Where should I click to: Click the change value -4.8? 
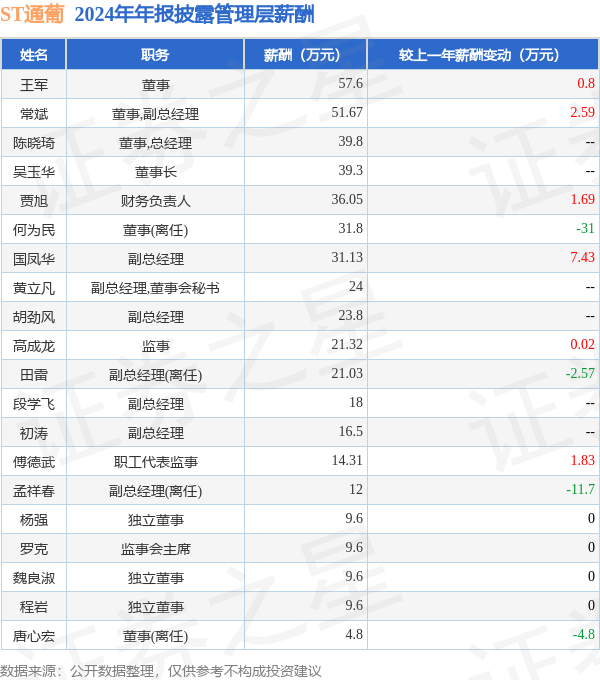[x=584, y=634]
